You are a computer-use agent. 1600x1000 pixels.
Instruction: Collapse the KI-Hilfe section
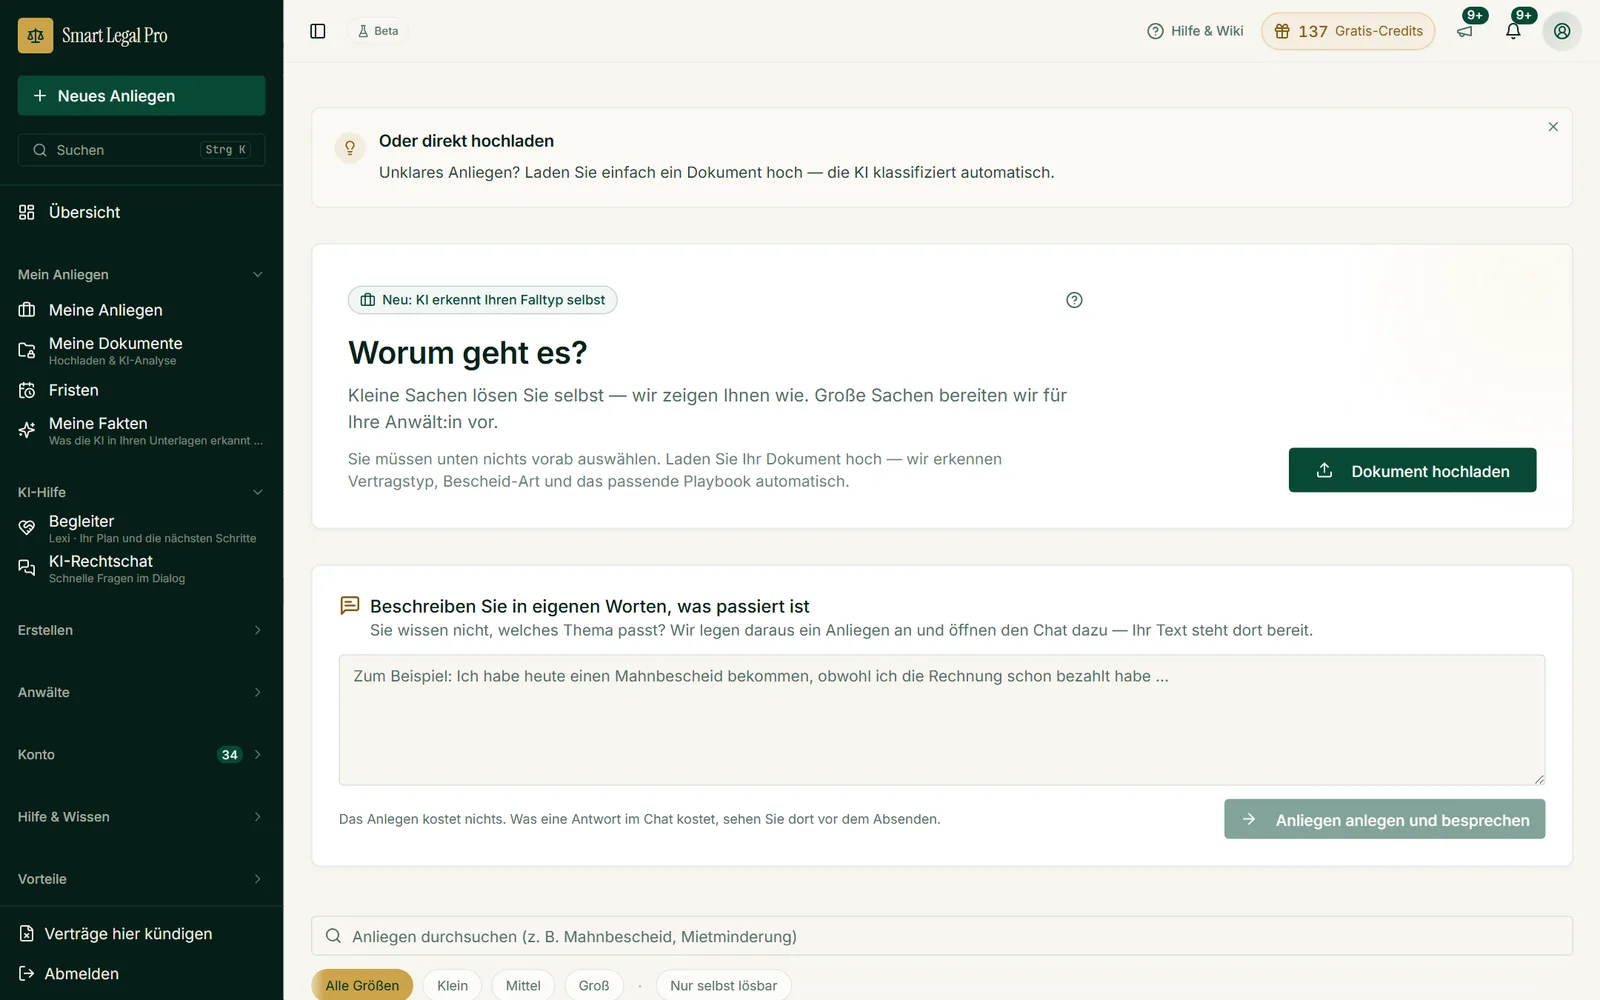[141, 492]
